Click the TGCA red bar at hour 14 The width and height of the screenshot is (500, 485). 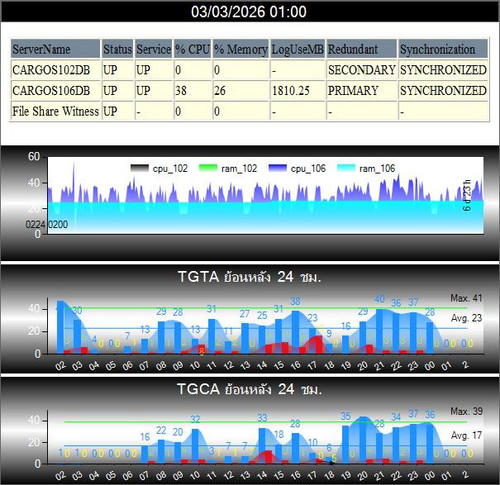pos(269,457)
